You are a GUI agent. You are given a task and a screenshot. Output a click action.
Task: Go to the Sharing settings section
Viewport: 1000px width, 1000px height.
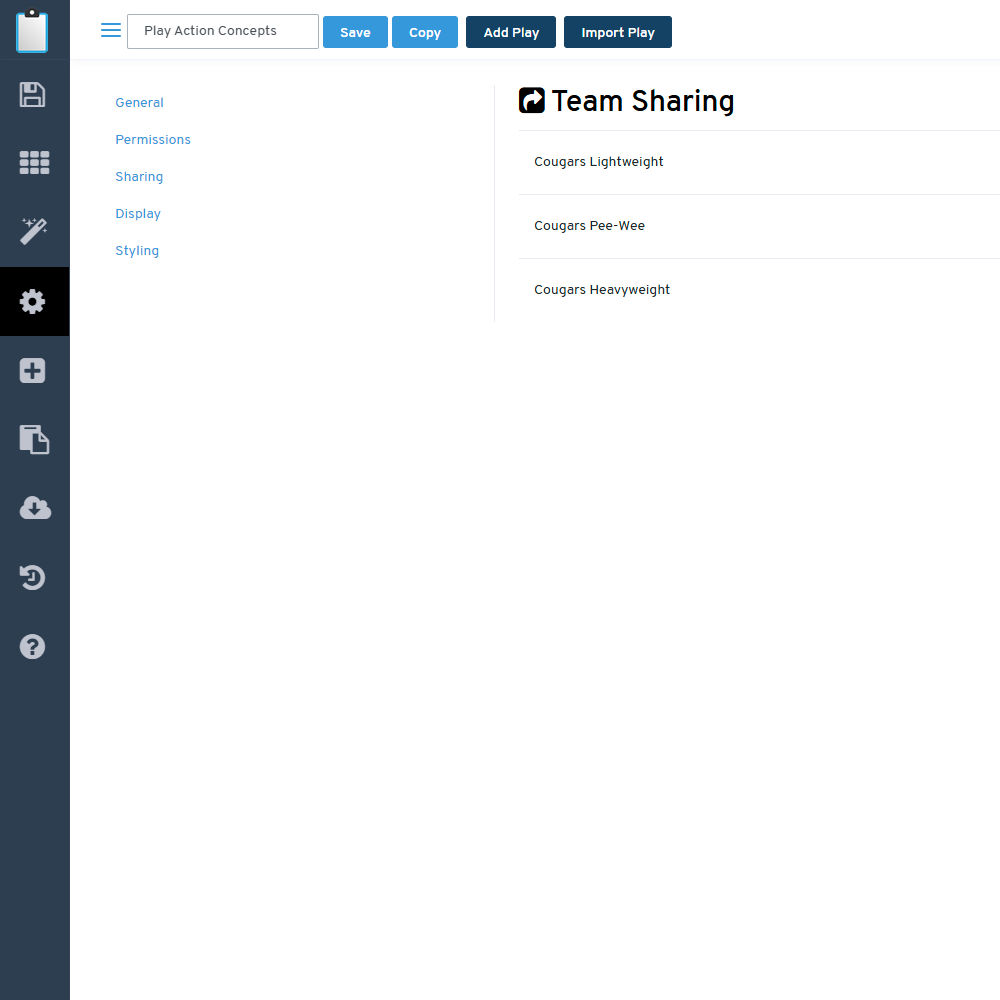pos(139,177)
